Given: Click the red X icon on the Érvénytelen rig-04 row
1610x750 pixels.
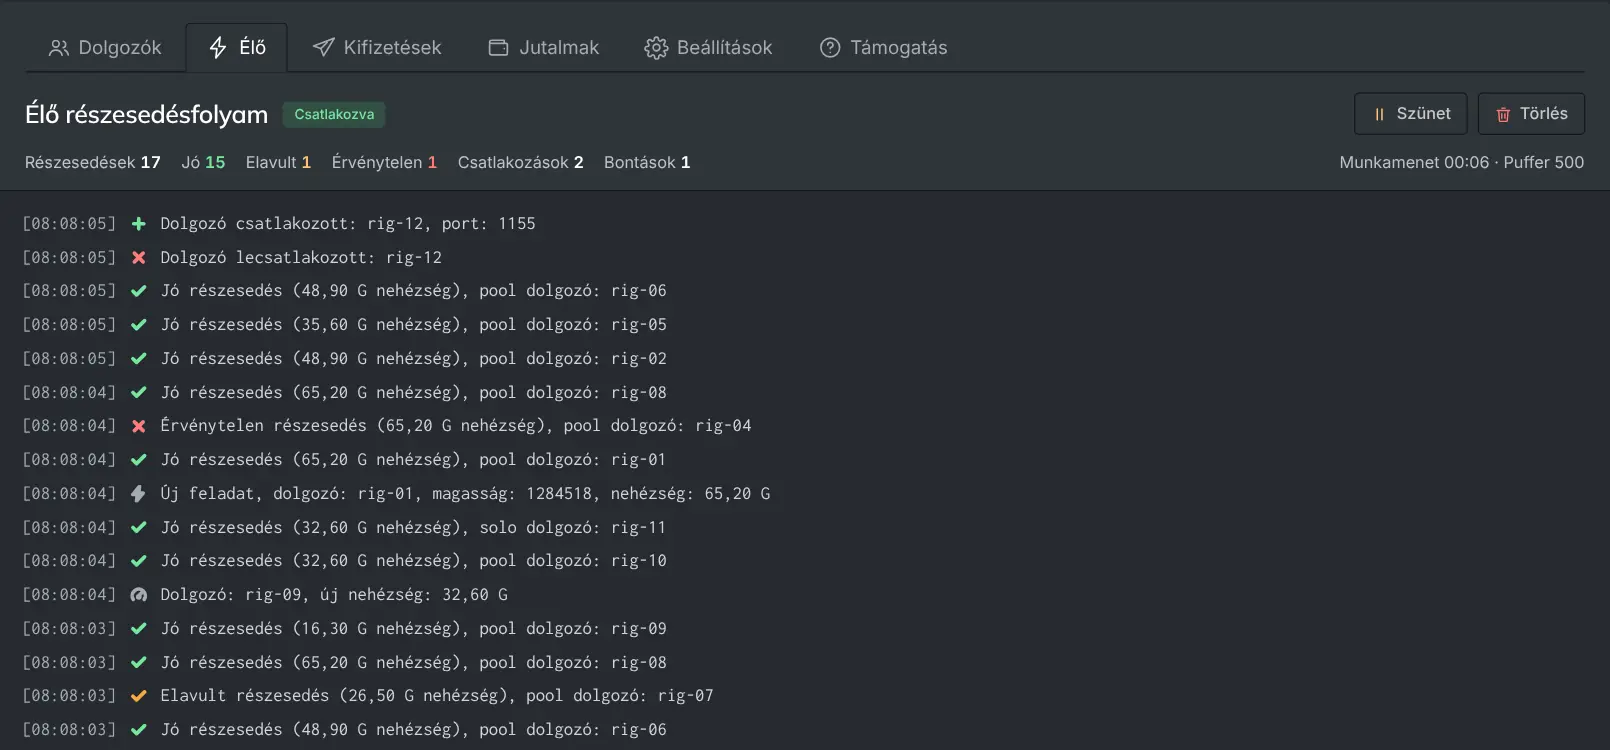Looking at the screenshot, I should 139,426.
